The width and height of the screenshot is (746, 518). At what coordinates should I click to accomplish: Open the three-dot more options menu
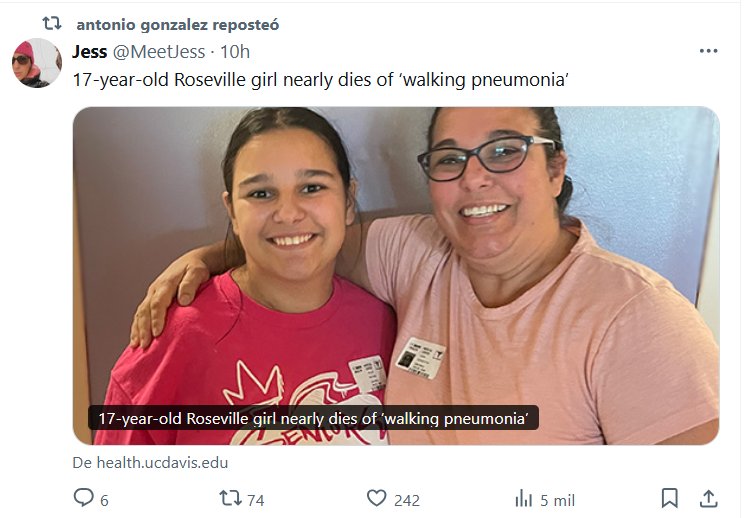(708, 52)
